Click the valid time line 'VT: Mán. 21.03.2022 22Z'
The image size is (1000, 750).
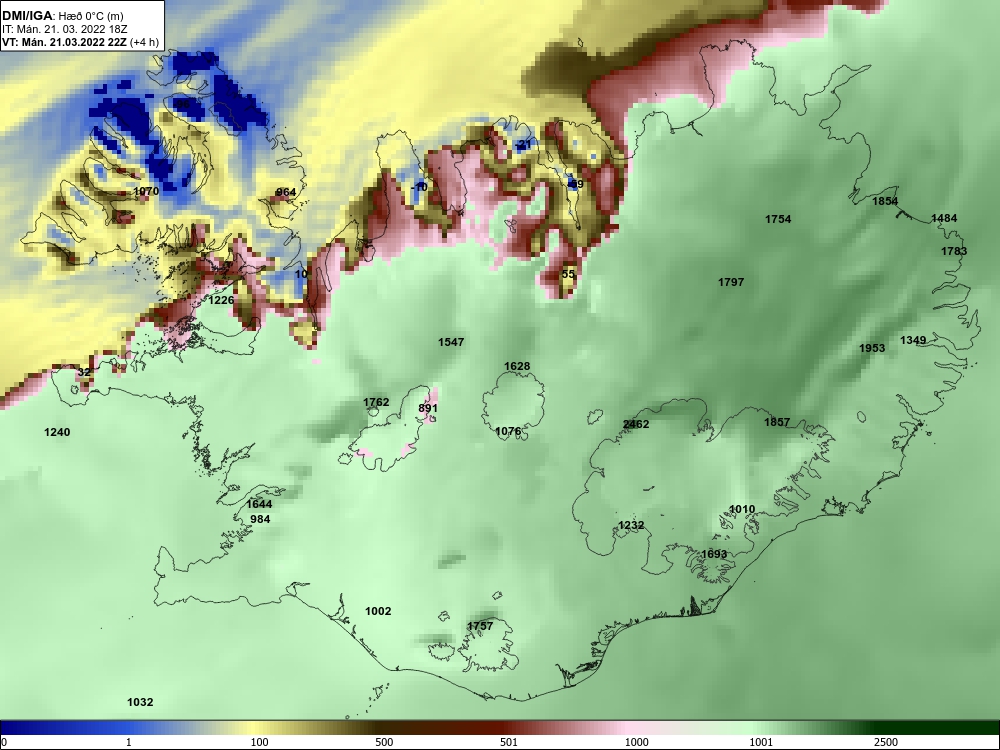[x=64, y=42]
